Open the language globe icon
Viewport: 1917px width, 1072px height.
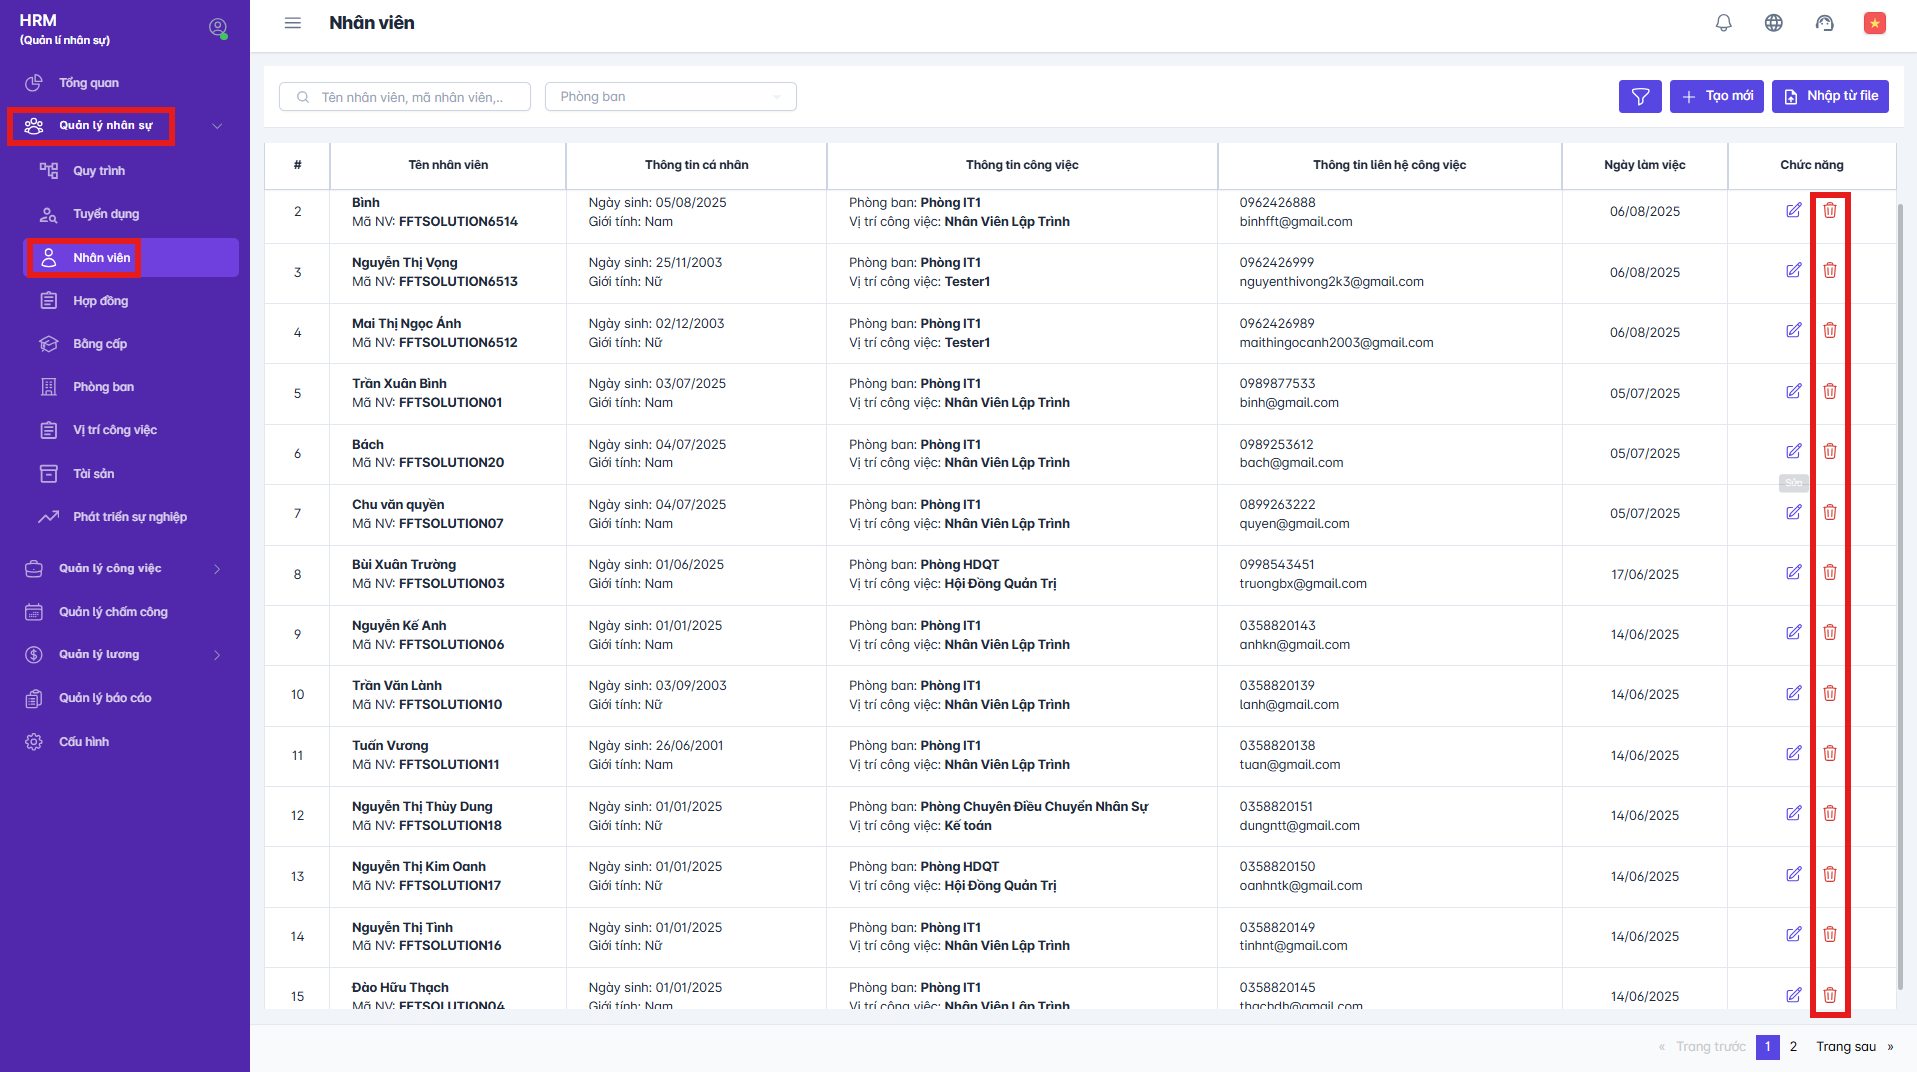(1773, 23)
